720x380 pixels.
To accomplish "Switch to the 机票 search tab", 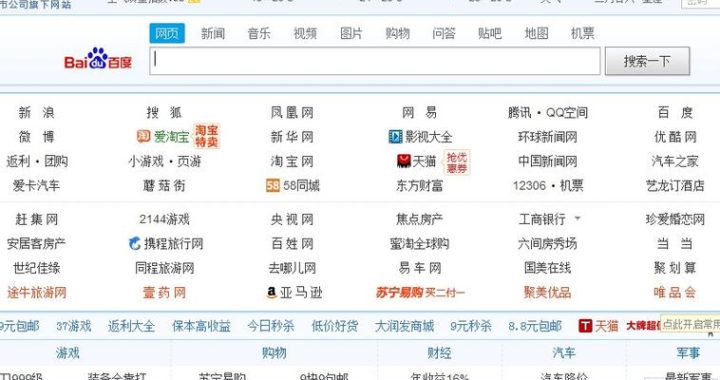I will [583, 34].
